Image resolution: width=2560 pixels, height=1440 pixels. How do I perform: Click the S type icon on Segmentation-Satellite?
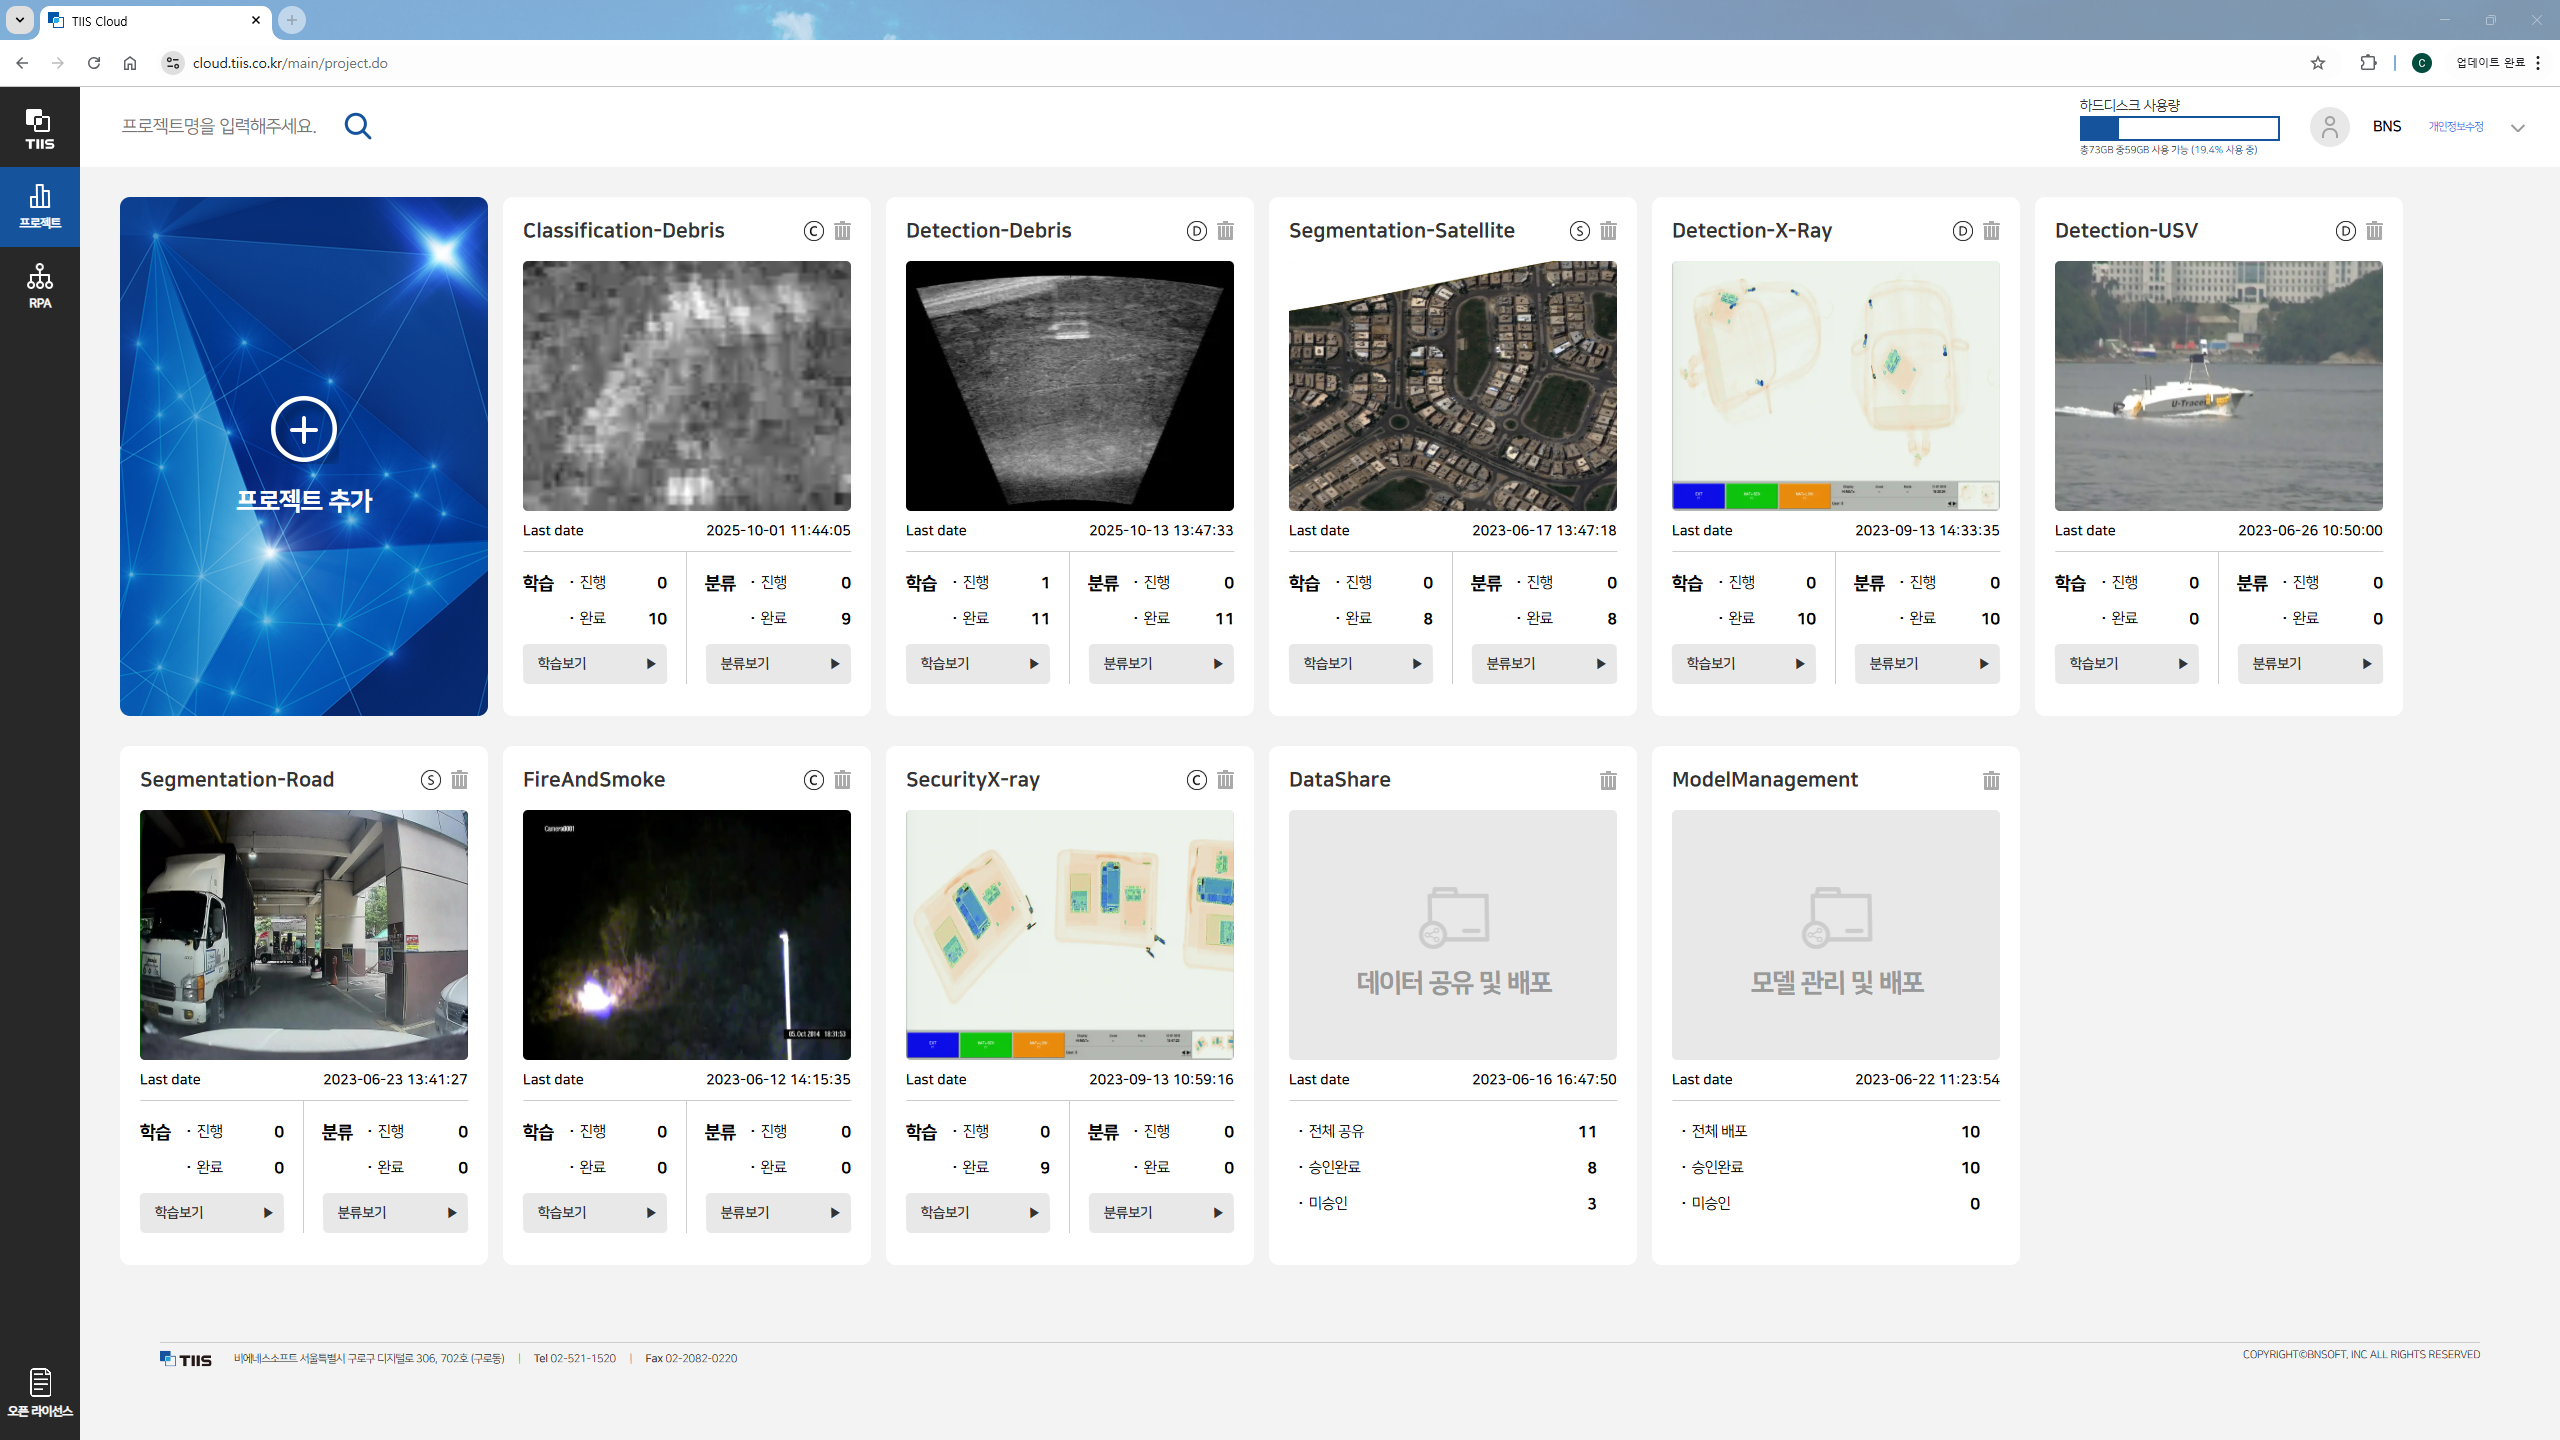pyautogui.click(x=1579, y=231)
